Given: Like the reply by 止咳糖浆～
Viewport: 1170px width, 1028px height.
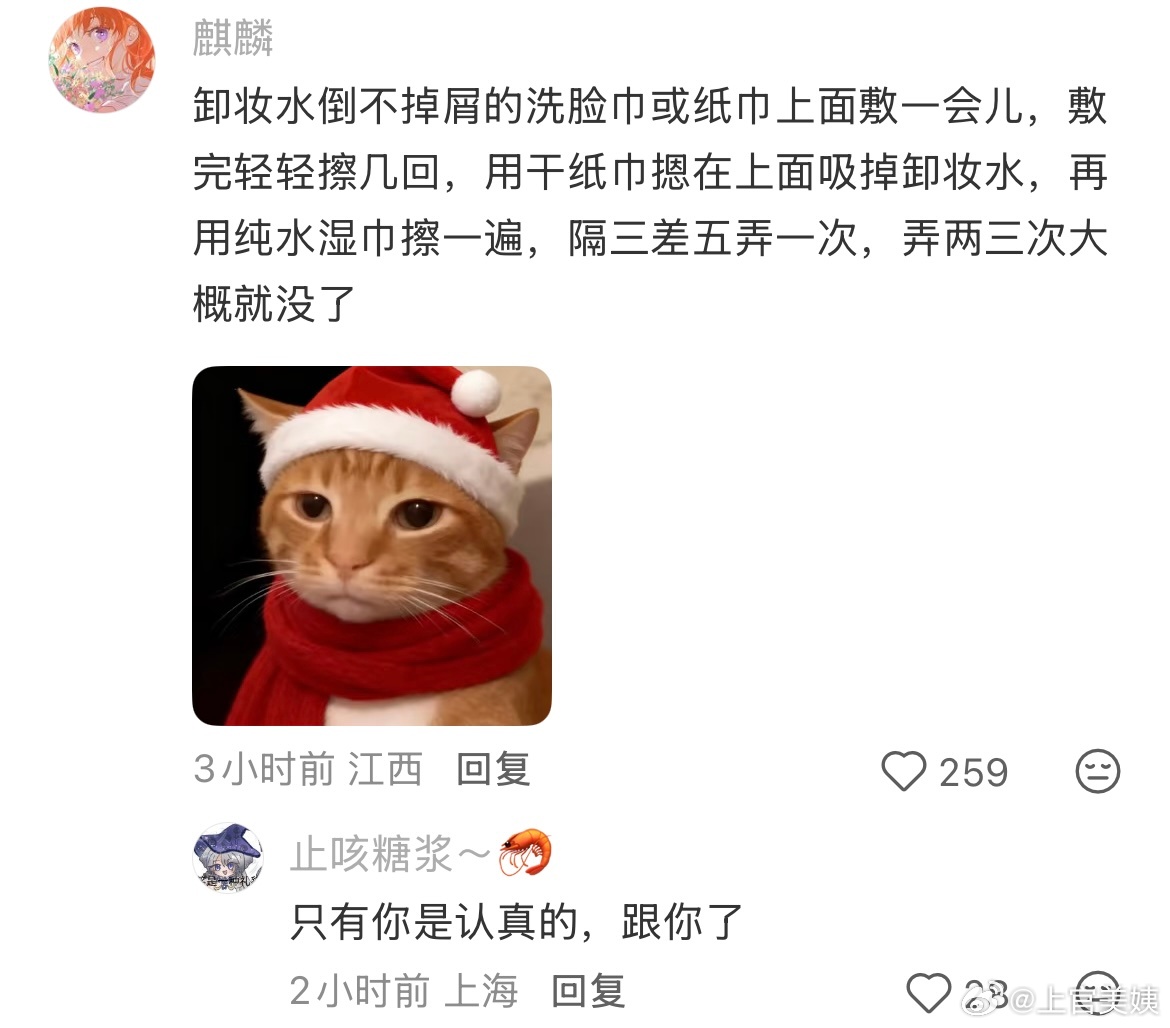Looking at the screenshot, I should pyautogui.click(x=928, y=993).
